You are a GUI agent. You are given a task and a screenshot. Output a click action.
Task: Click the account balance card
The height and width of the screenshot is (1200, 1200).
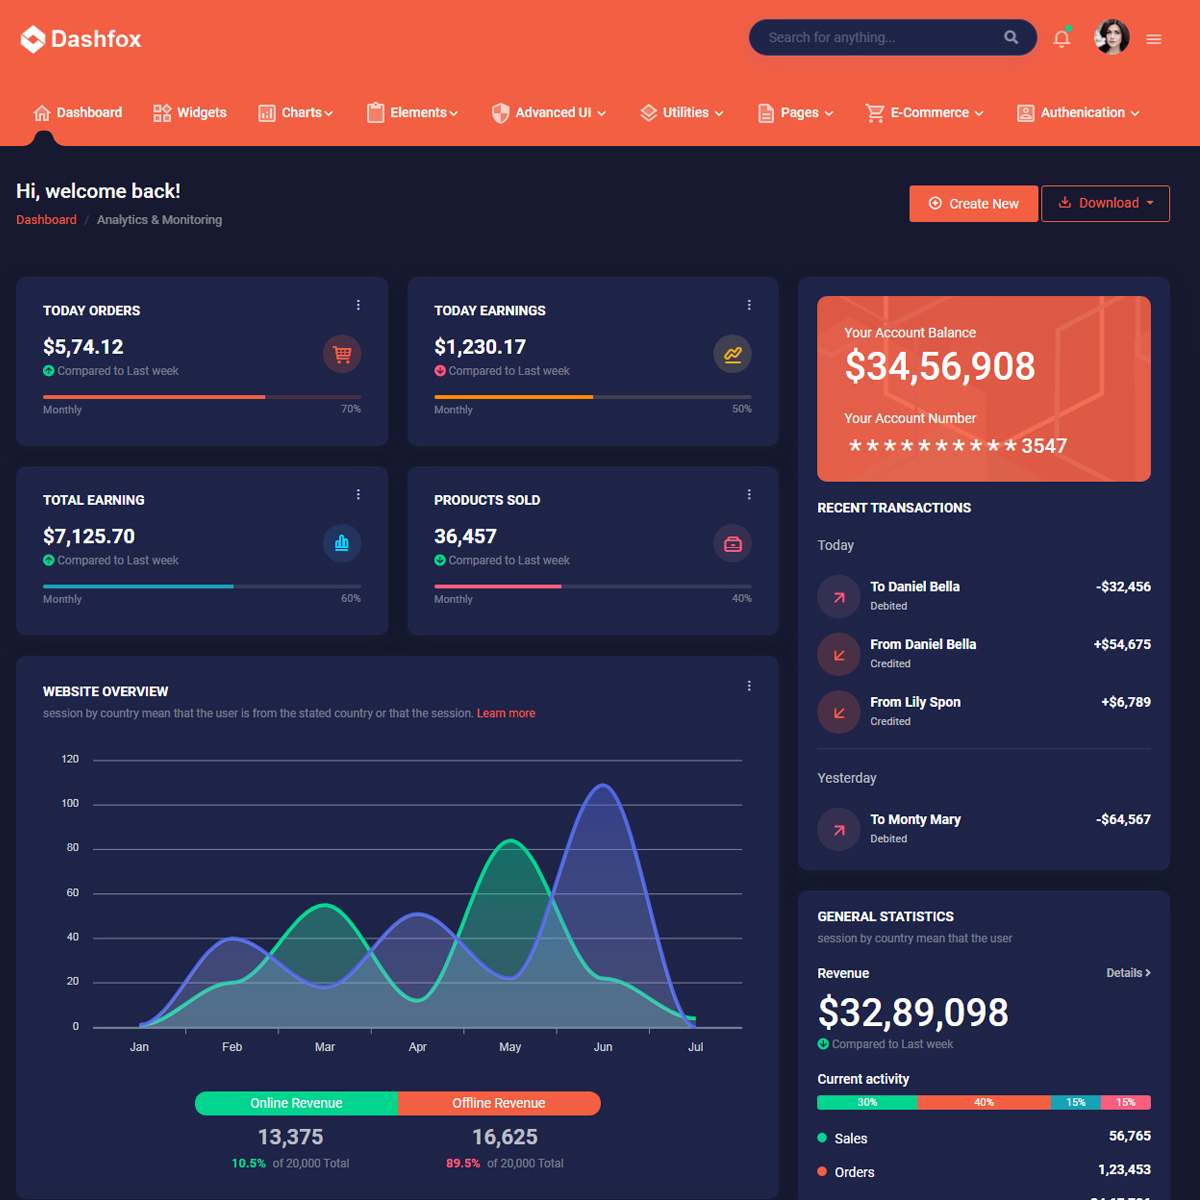984,389
